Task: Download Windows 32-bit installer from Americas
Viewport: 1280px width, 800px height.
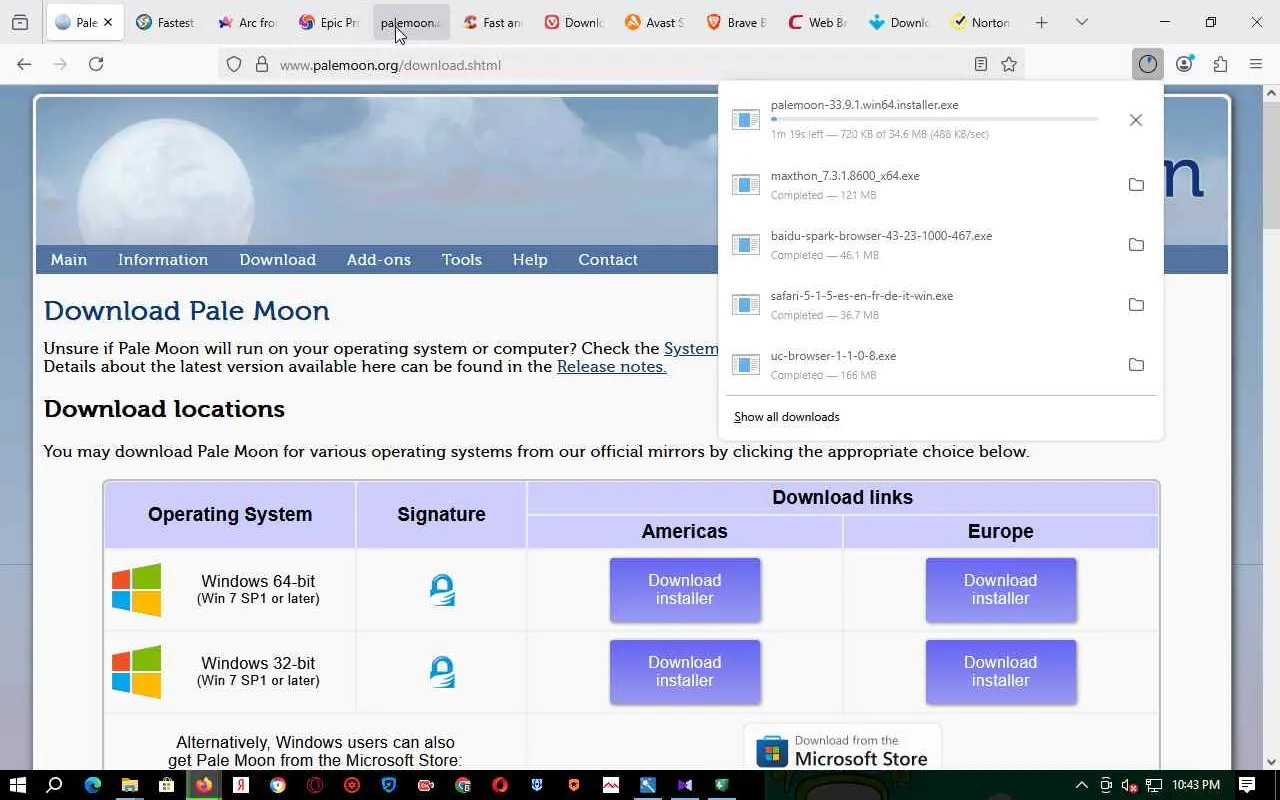Action: pos(685,672)
